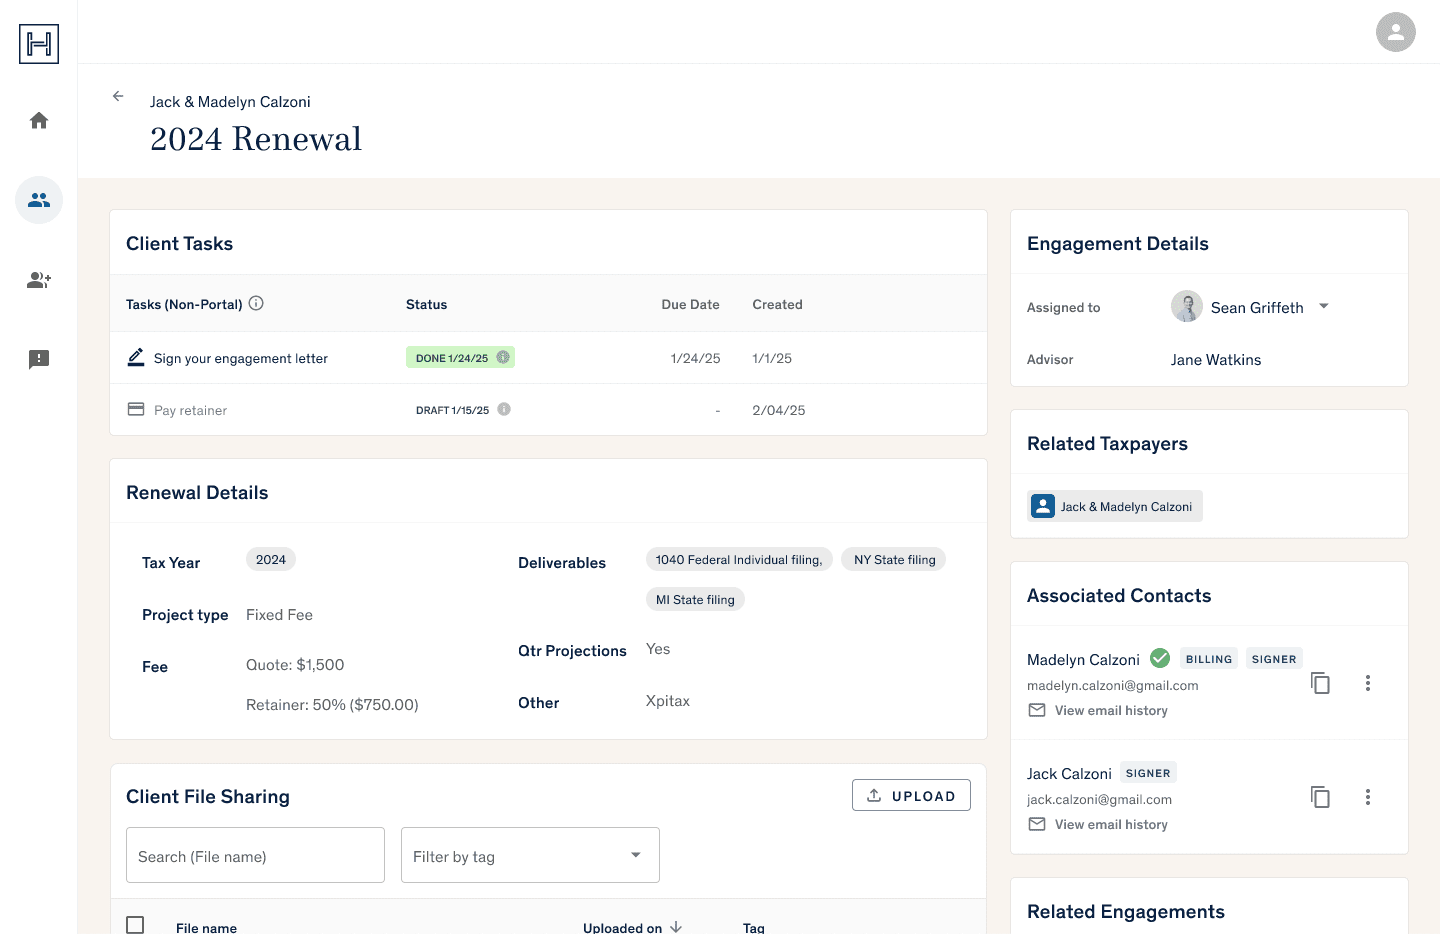Screen dimensions: 1440x934
Task: Click the 1040 Federal Individual filing chip
Action: click(739, 559)
